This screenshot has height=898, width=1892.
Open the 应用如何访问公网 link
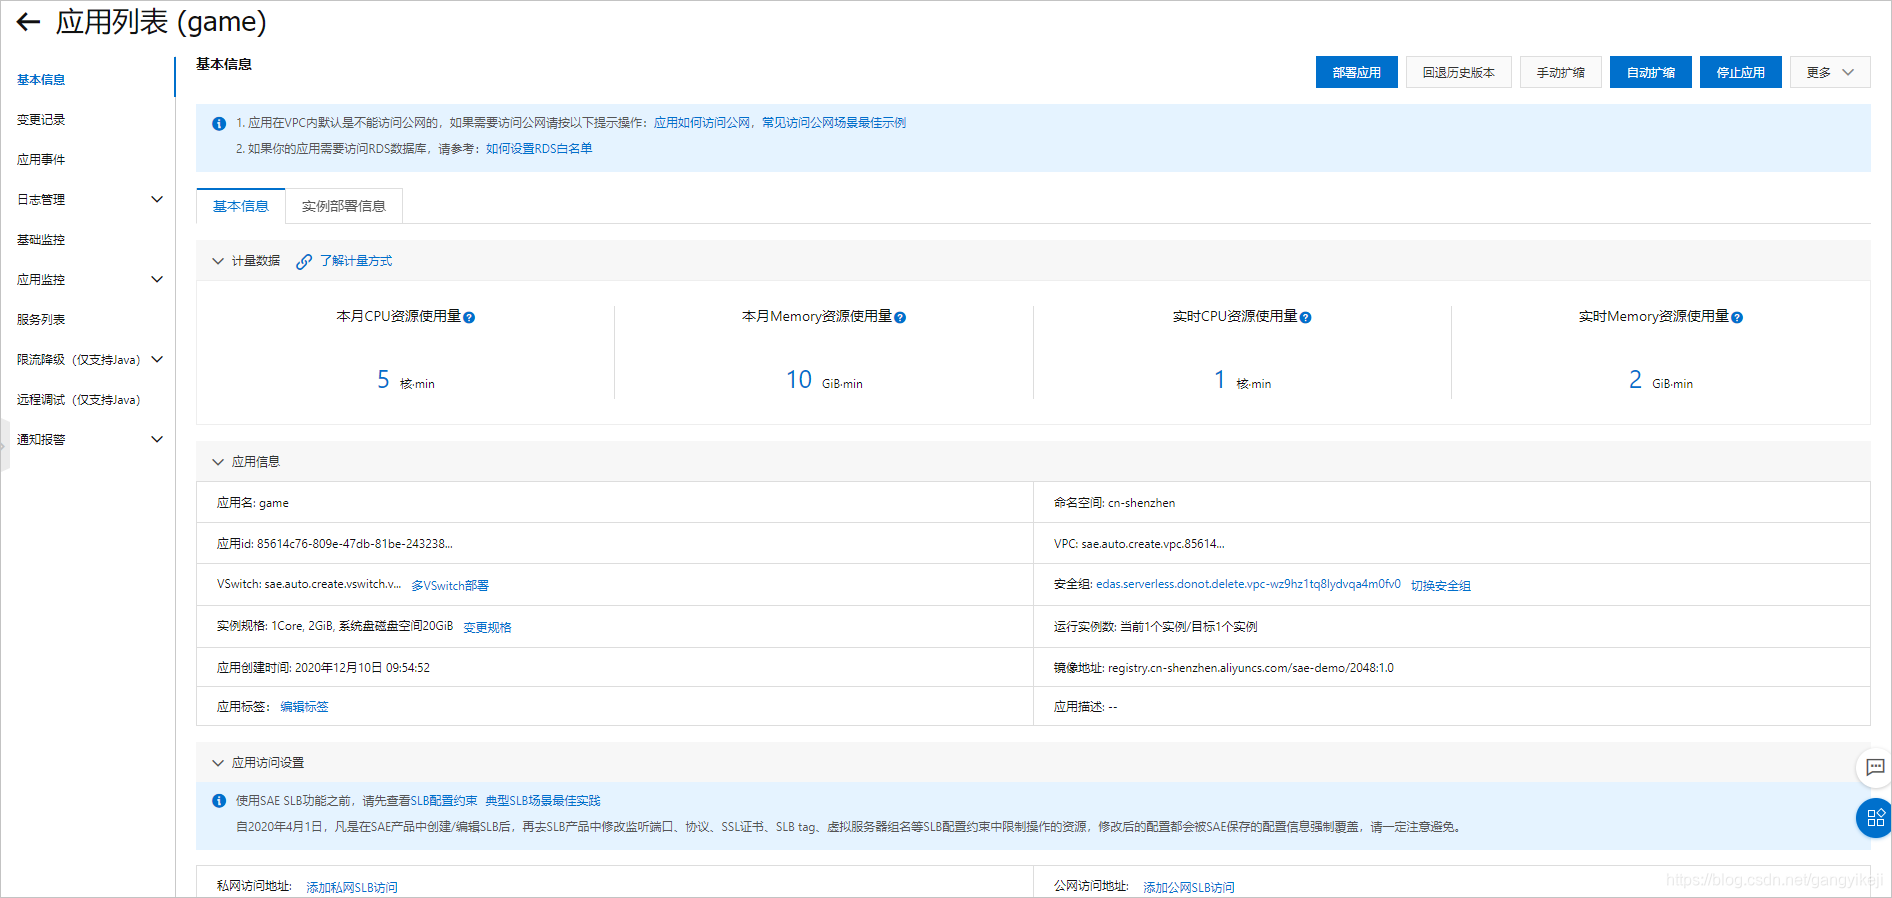click(x=702, y=123)
